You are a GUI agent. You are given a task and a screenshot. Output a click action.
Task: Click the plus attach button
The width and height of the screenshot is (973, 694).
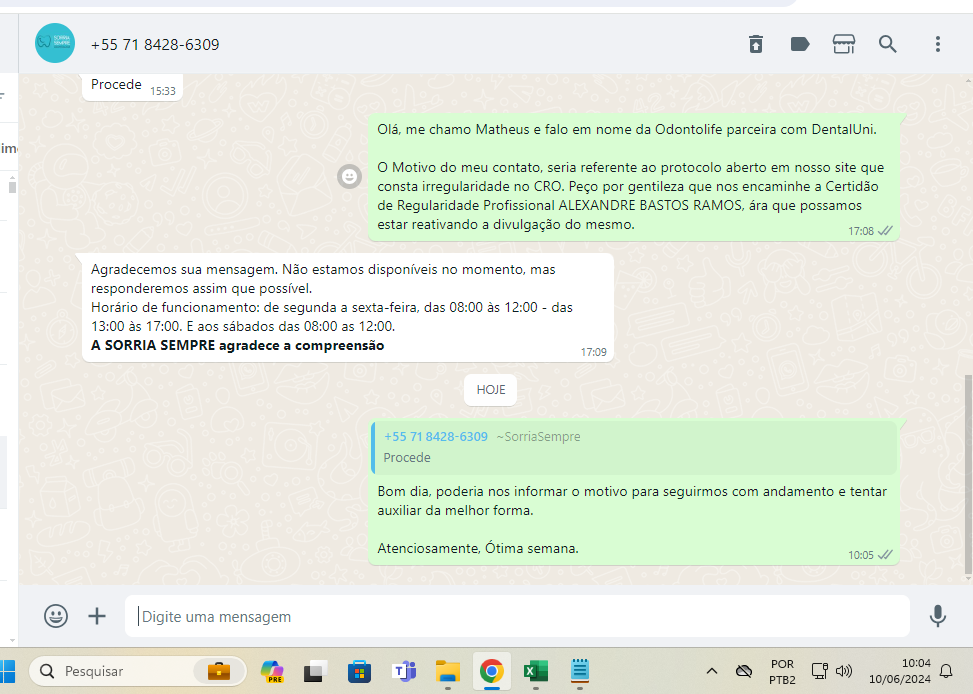point(97,616)
